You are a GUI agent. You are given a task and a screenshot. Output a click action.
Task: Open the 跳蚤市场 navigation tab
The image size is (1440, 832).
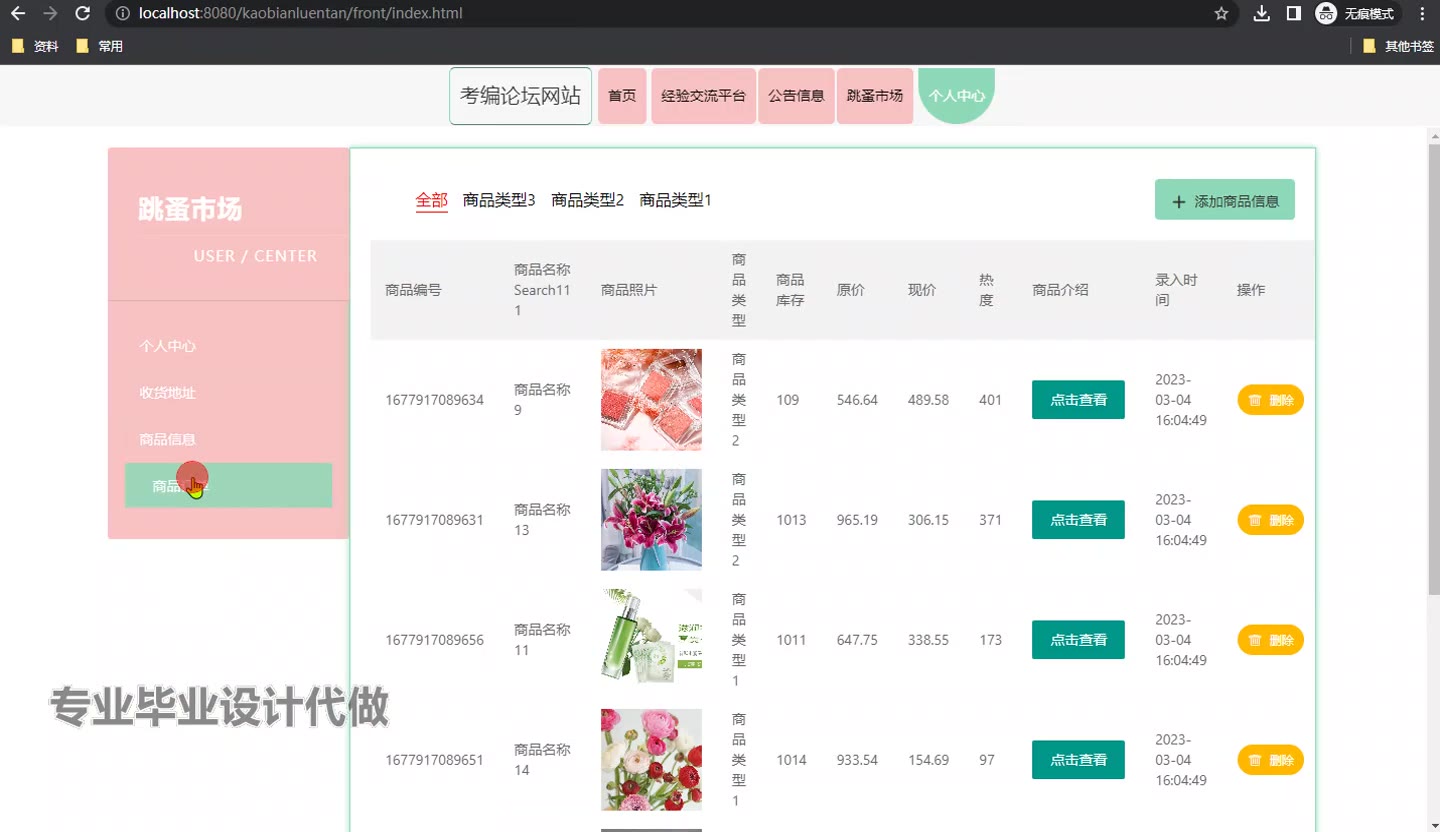pyautogui.click(x=875, y=96)
